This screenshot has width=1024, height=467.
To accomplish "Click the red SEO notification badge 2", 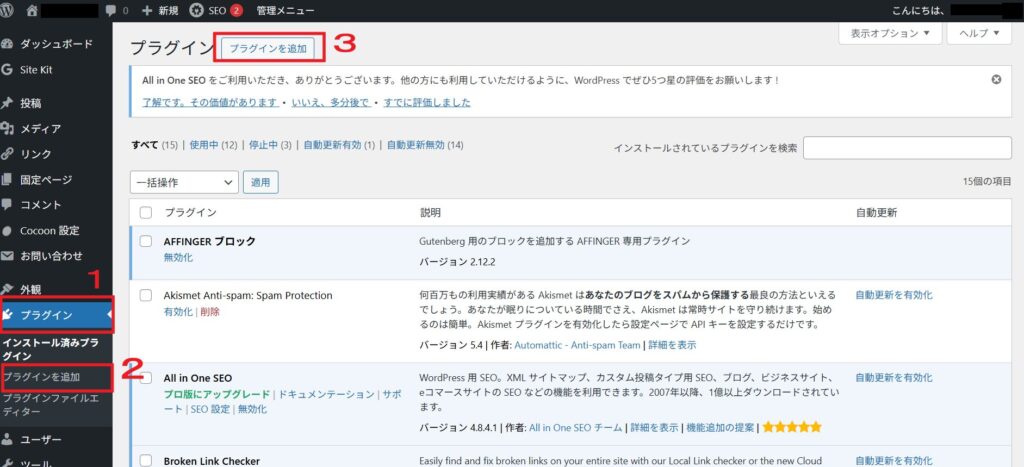I will [236, 10].
